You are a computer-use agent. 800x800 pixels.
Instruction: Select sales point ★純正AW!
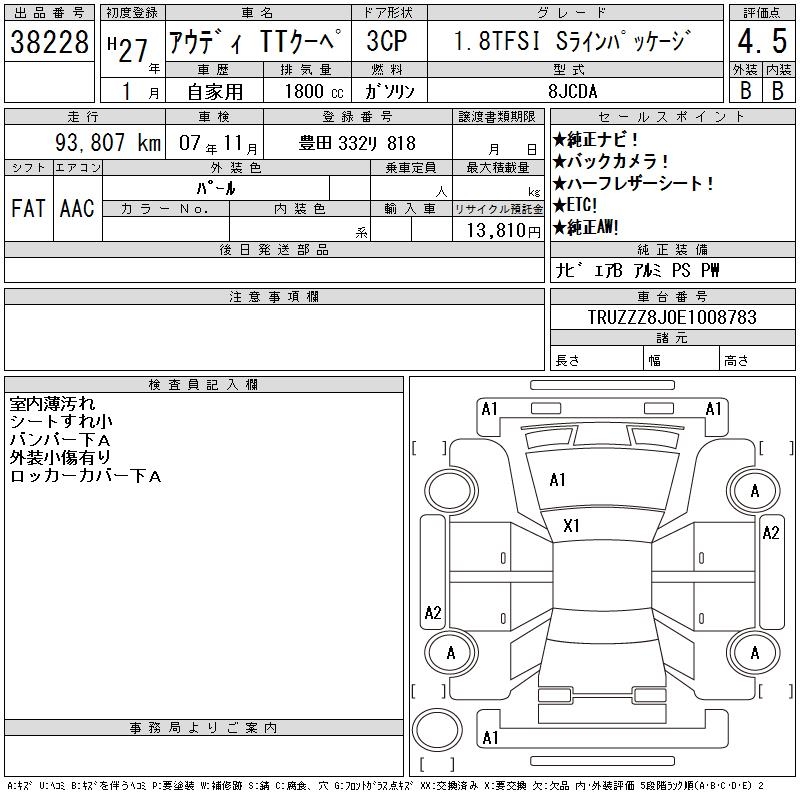(x=586, y=227)
